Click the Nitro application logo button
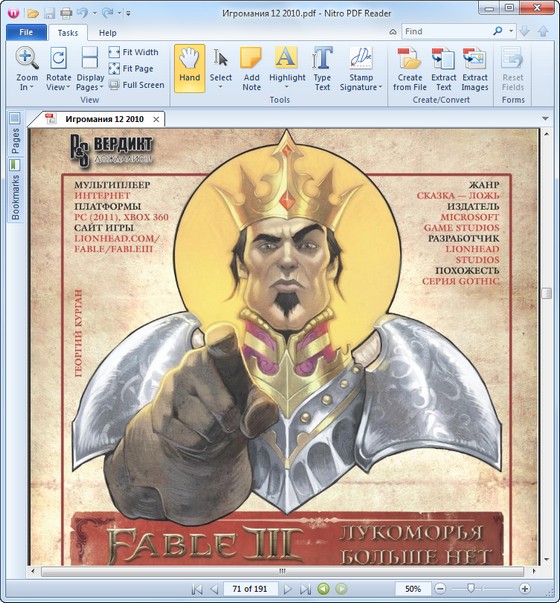560x603 pixels. pos(14,13)
